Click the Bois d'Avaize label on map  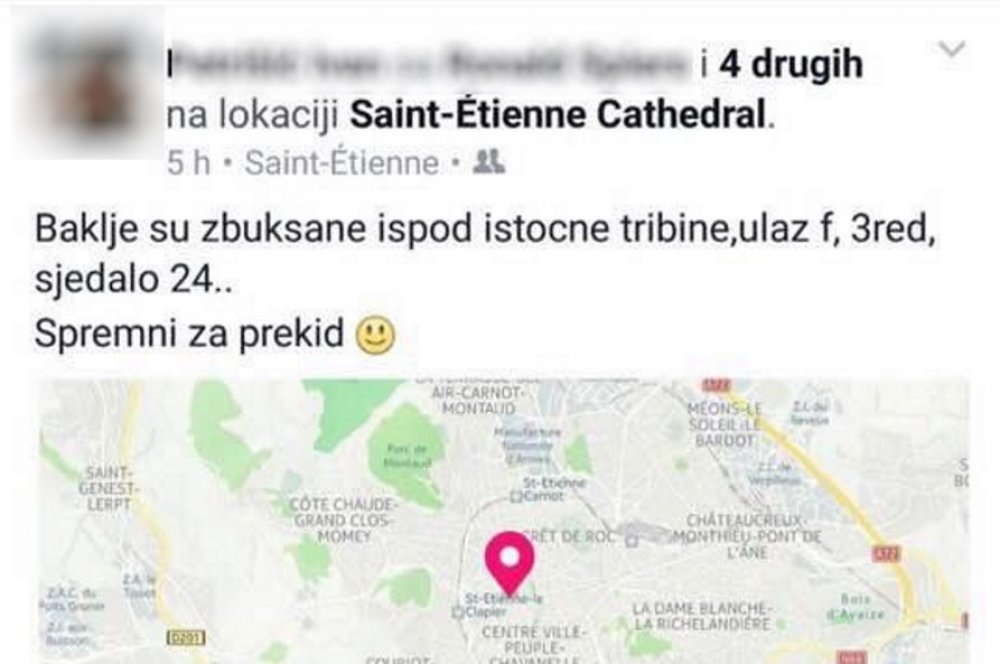[855, 607]
